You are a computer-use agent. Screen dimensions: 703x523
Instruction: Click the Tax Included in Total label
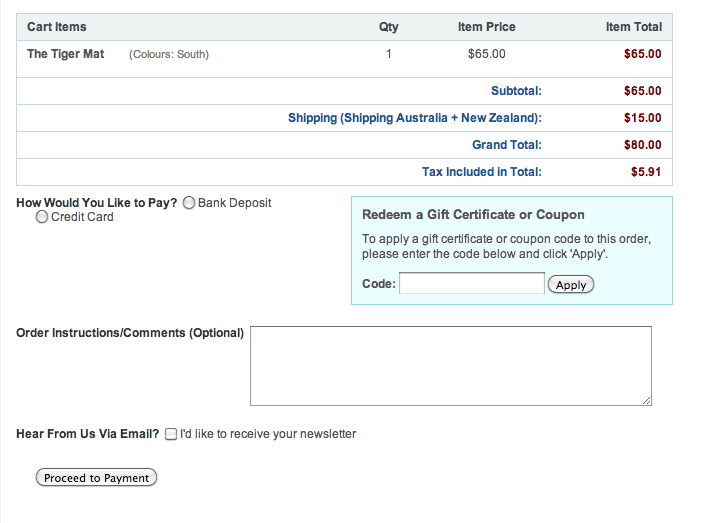[x=482, y=172]
